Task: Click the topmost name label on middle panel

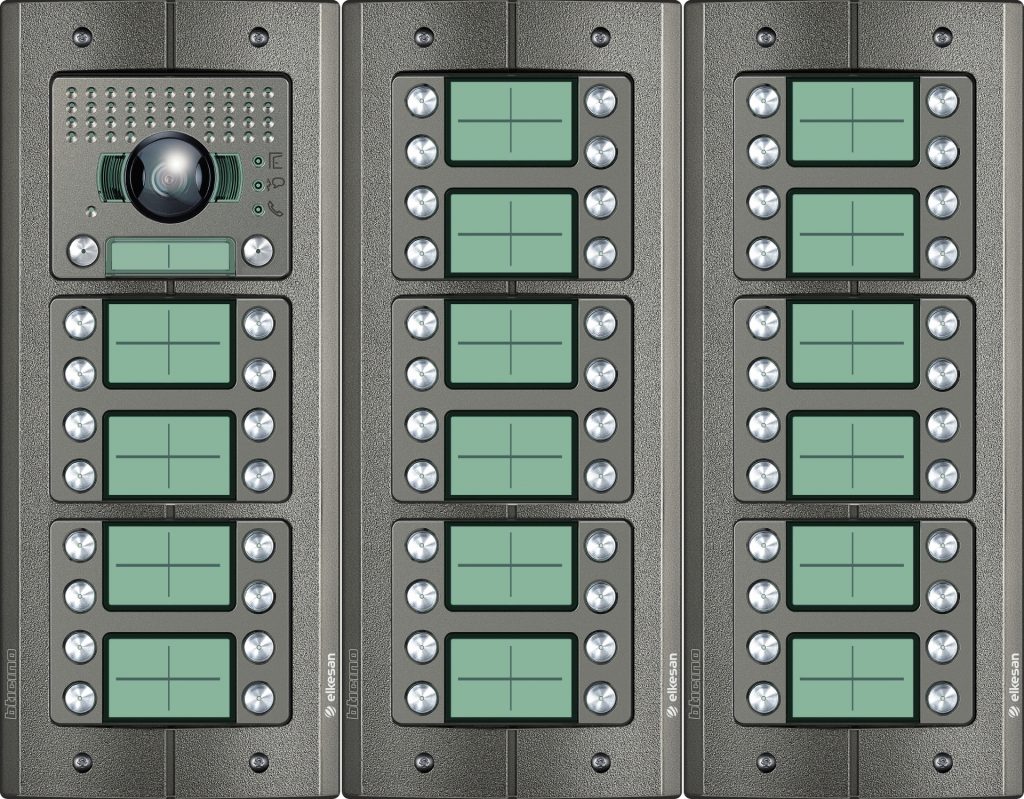Action: (x=510, y=122)
